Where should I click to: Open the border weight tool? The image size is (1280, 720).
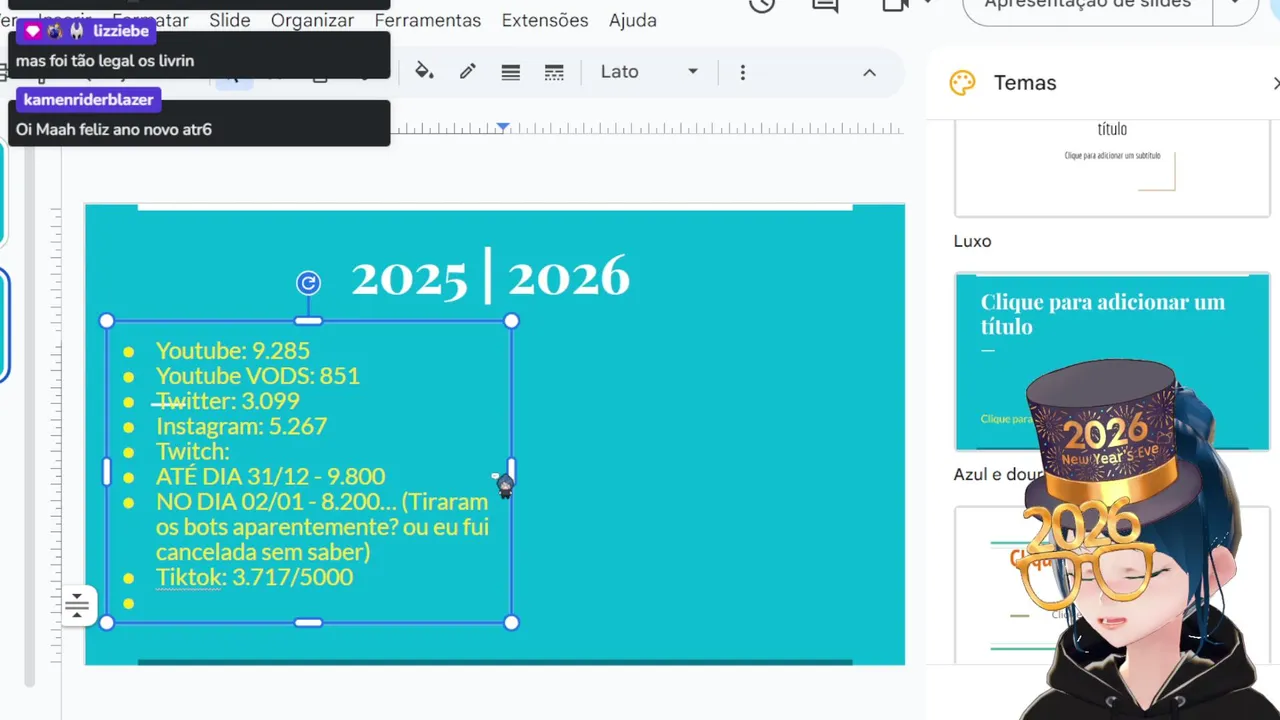pyautogui.click(x=510, y=72)
